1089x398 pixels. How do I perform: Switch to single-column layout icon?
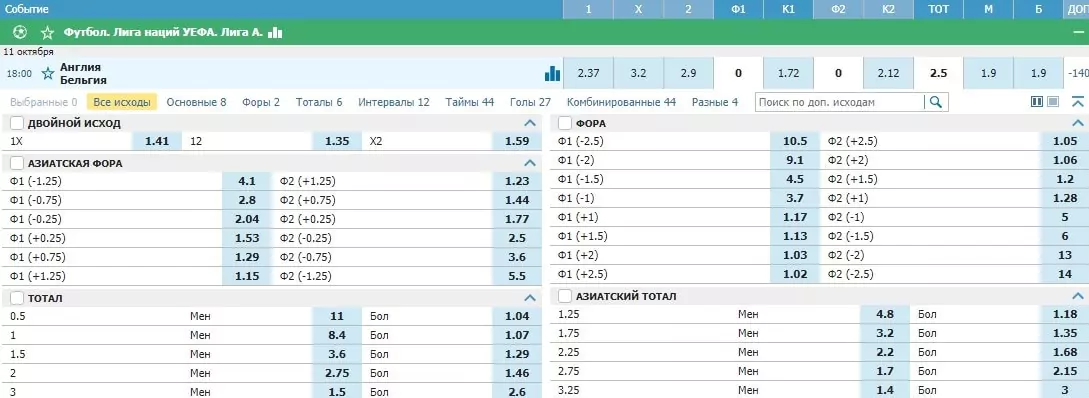click(1053, 102)
